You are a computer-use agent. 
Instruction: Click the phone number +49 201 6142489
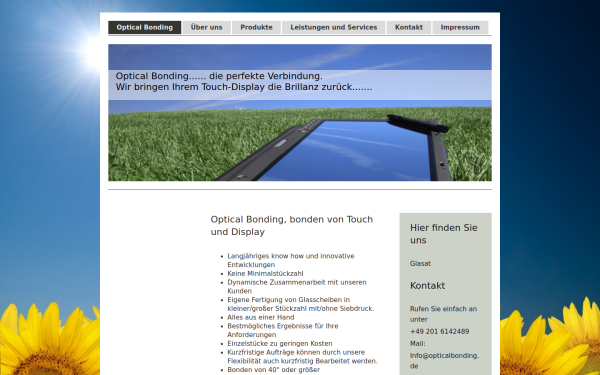pyautogui.click(x=439, y=331)
